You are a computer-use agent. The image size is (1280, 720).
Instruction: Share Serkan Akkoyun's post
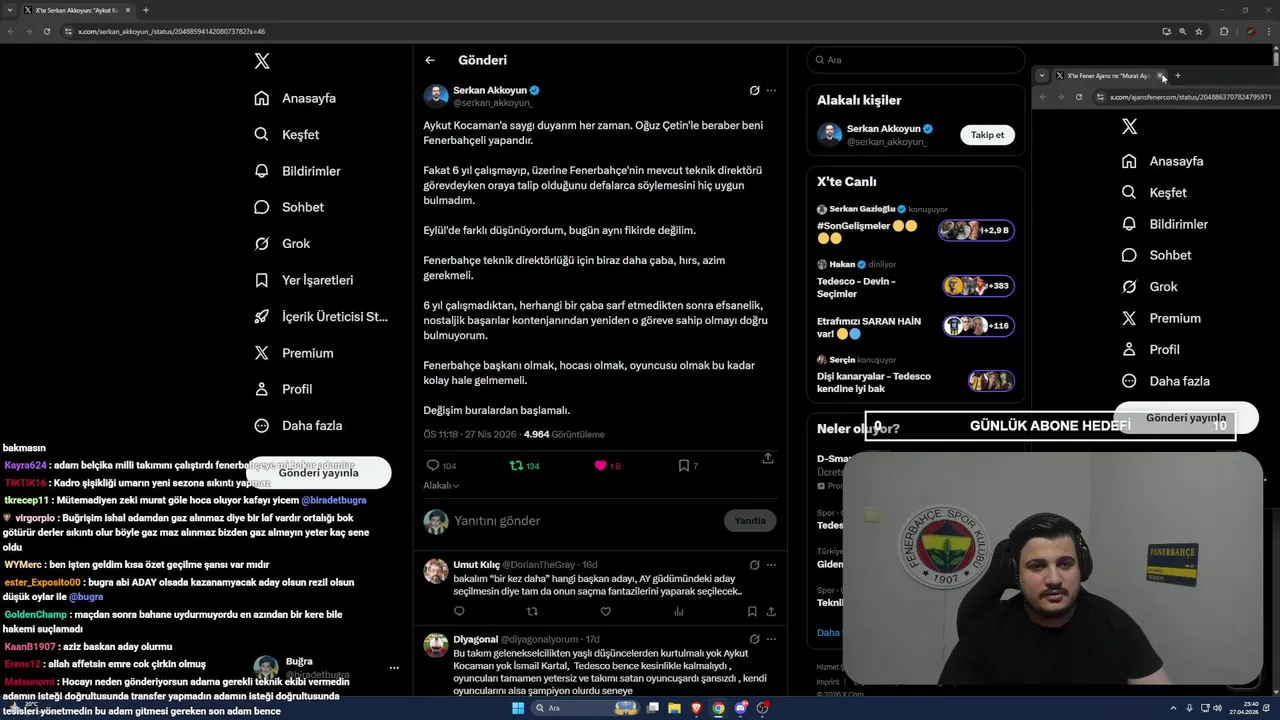(x=768, y=458)
